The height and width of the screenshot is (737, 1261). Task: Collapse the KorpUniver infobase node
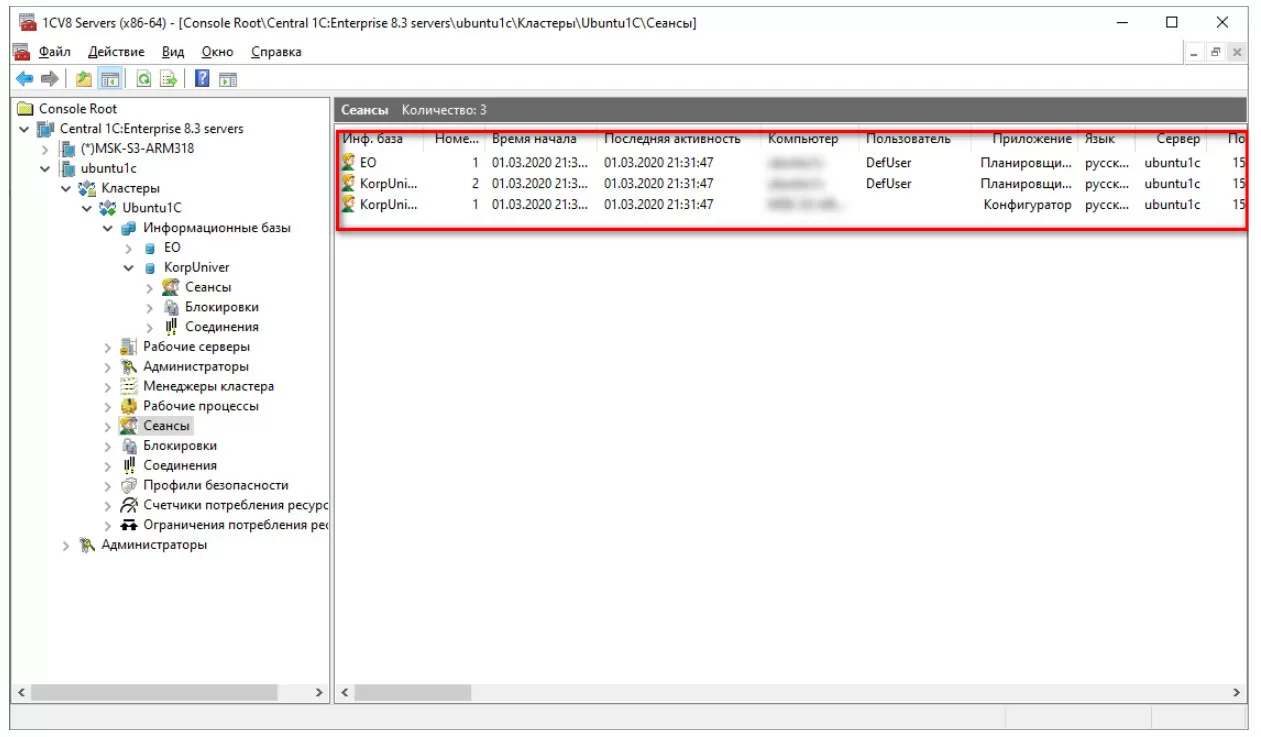coord(129,268)
